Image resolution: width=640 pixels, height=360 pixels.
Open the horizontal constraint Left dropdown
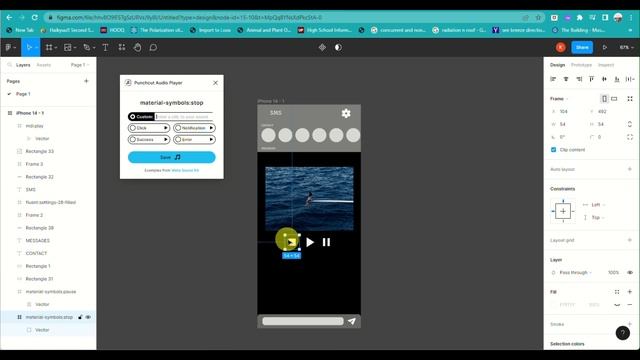coord(598,205)
